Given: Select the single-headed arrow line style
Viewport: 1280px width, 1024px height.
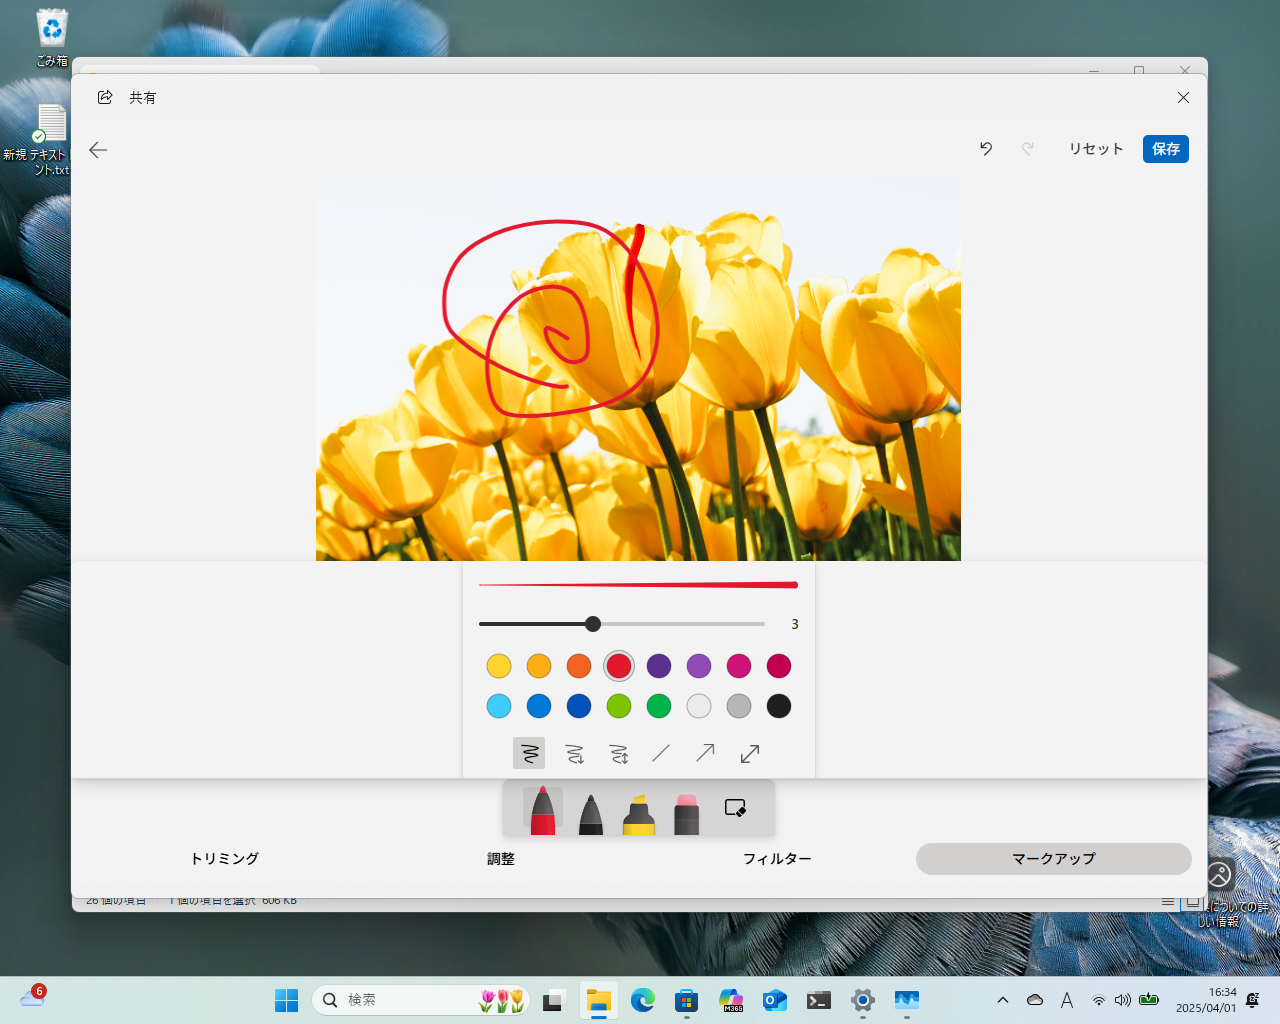Looking at the screenshot, I should [705, 753].
